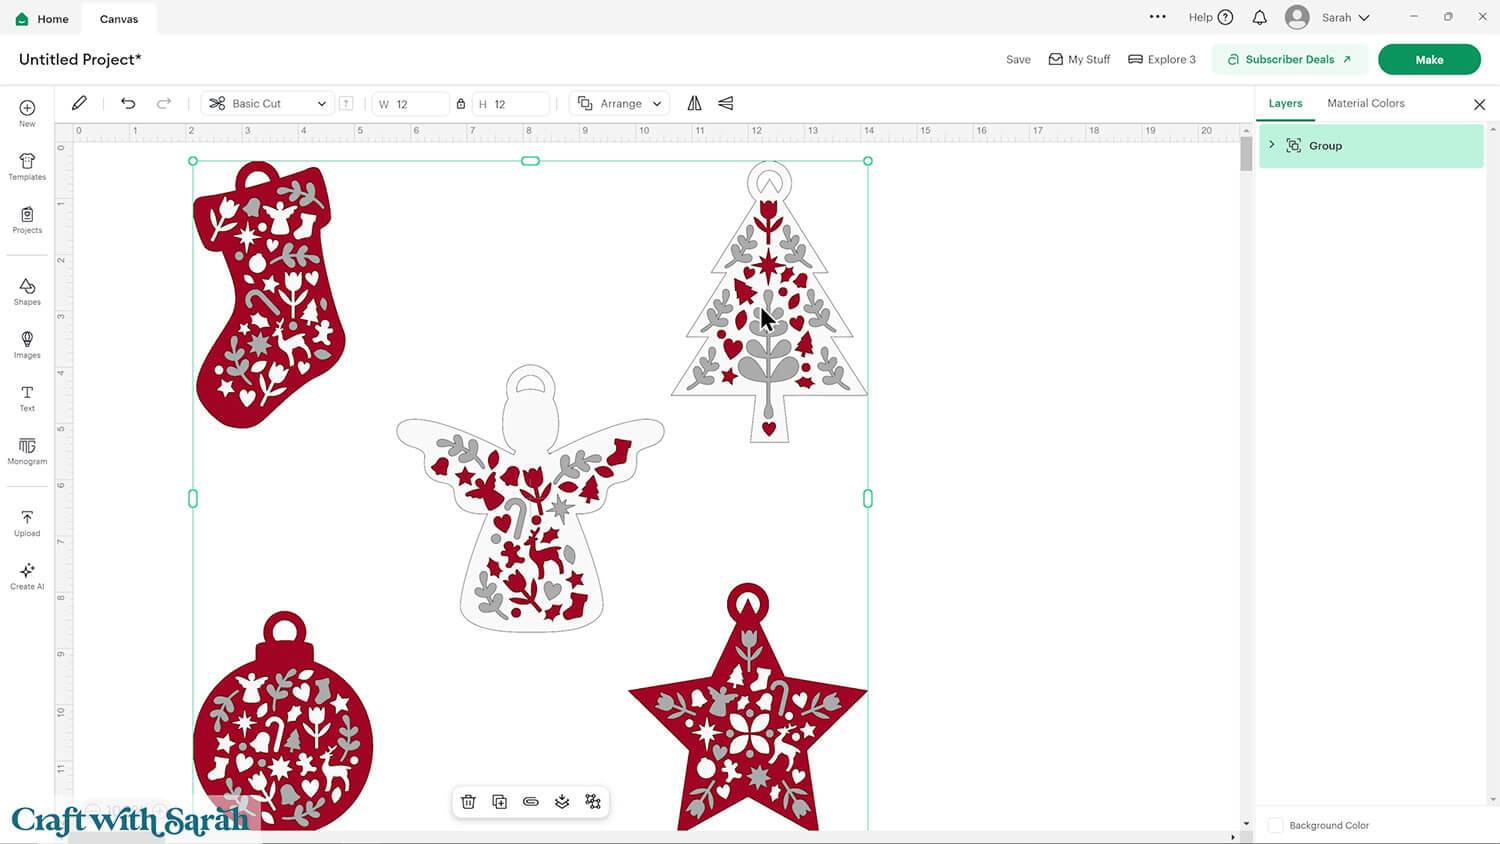Image resolution: width=1500 pixels, height=844 pixels.
Task: Open the Monogram tool
Action: 27,450
